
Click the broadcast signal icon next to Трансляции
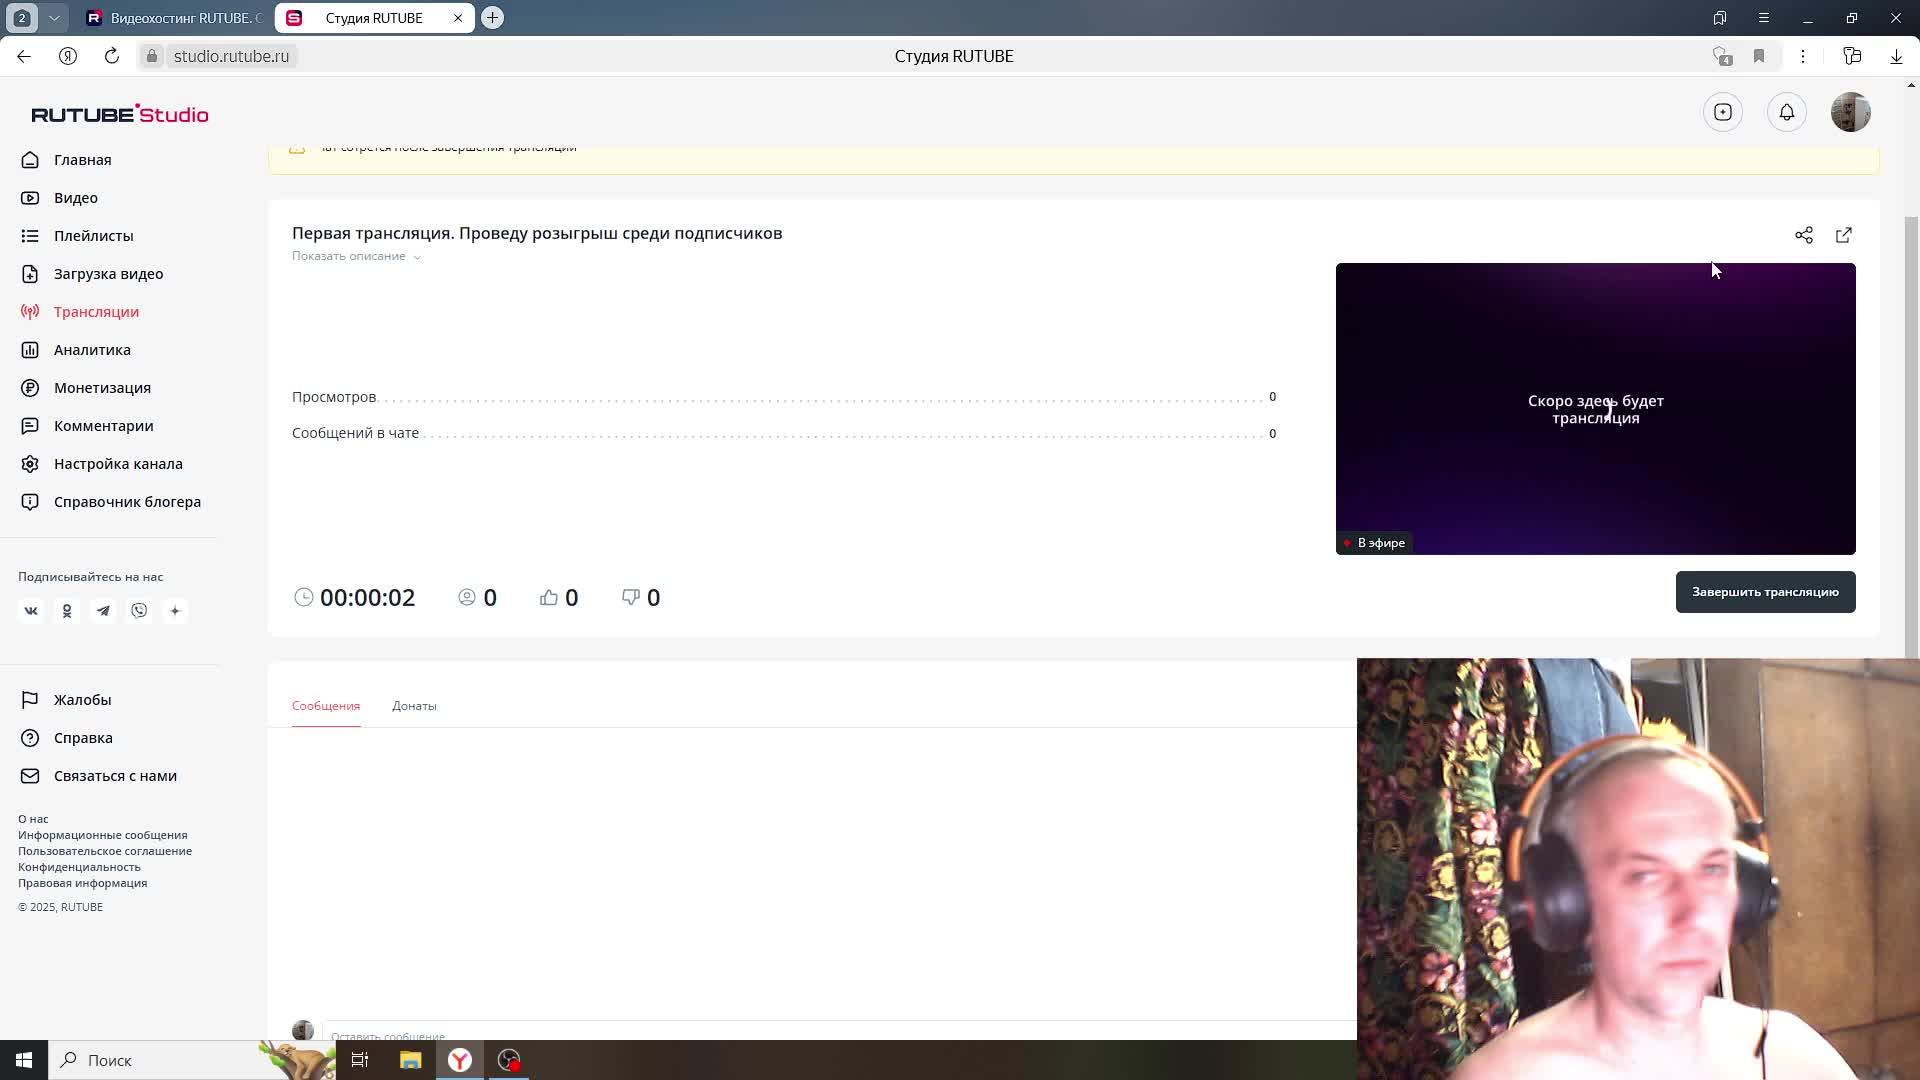30,312
